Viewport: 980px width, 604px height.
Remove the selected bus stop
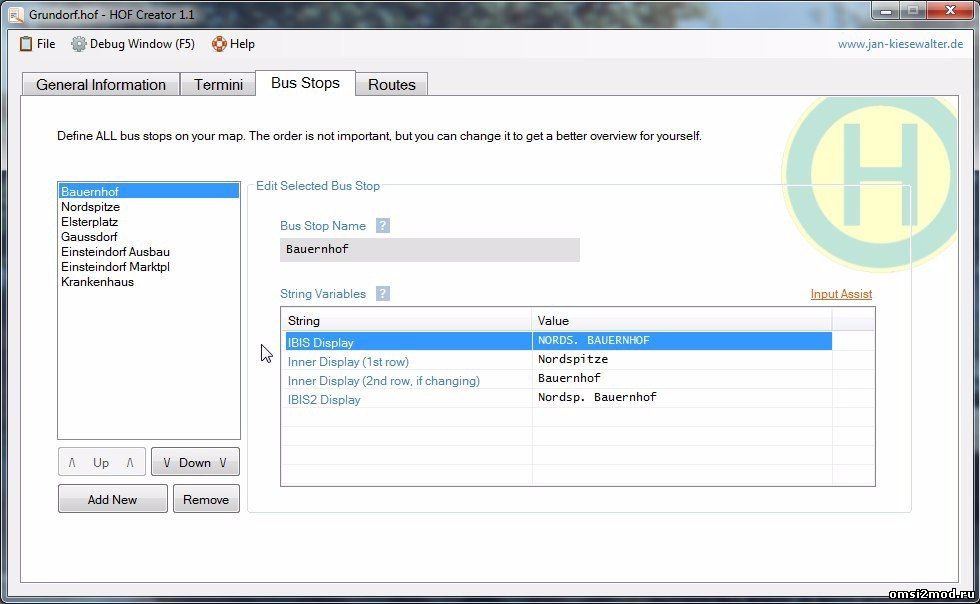(x=206, y=499)
